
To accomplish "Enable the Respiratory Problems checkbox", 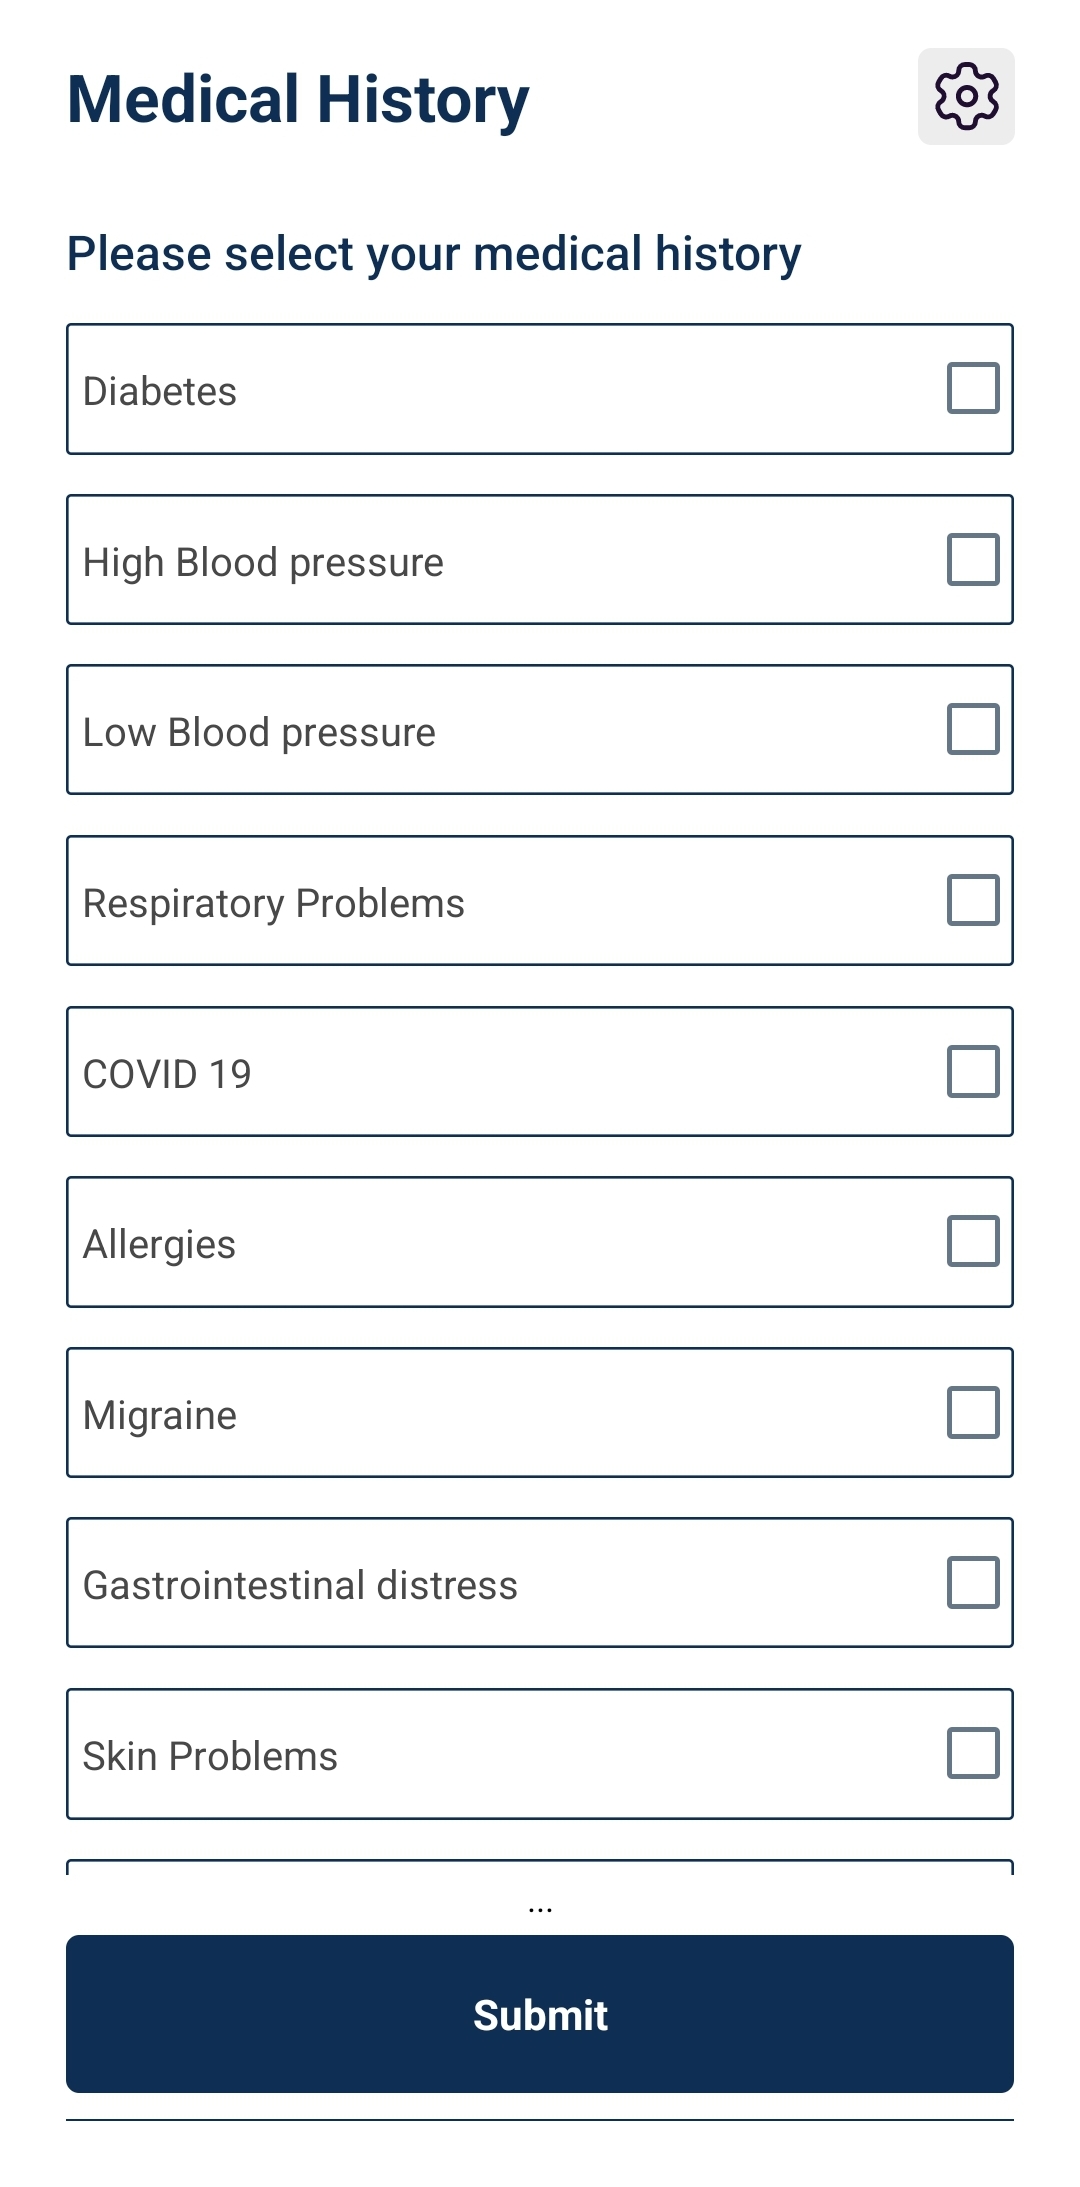I will (x=973, y=900).
